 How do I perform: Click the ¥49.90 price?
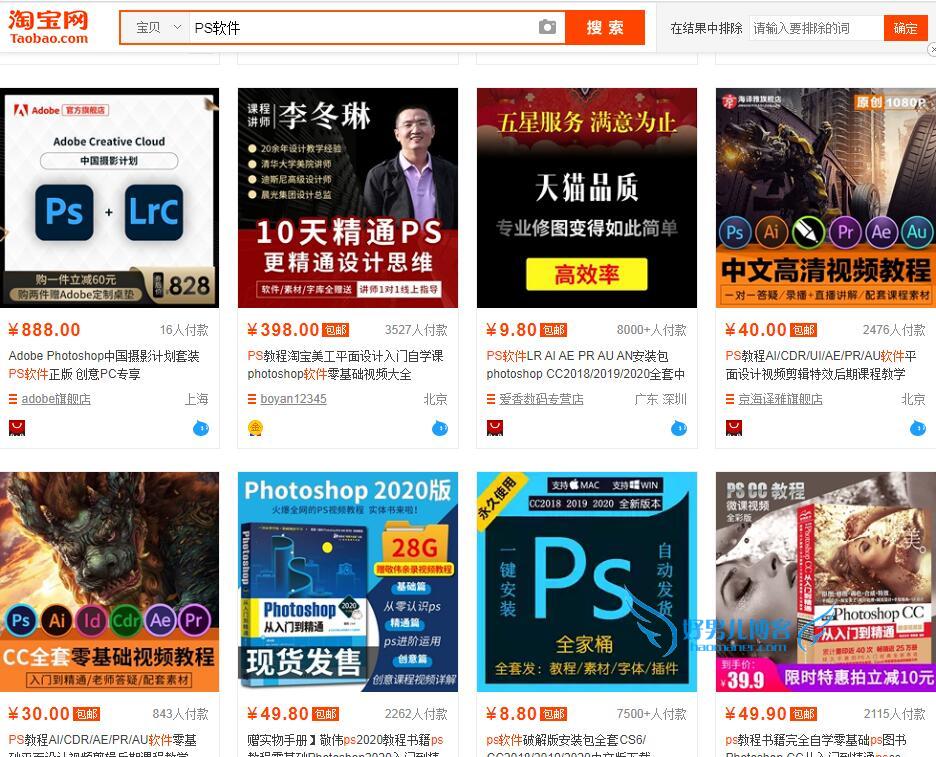click(x=756, y=713)
